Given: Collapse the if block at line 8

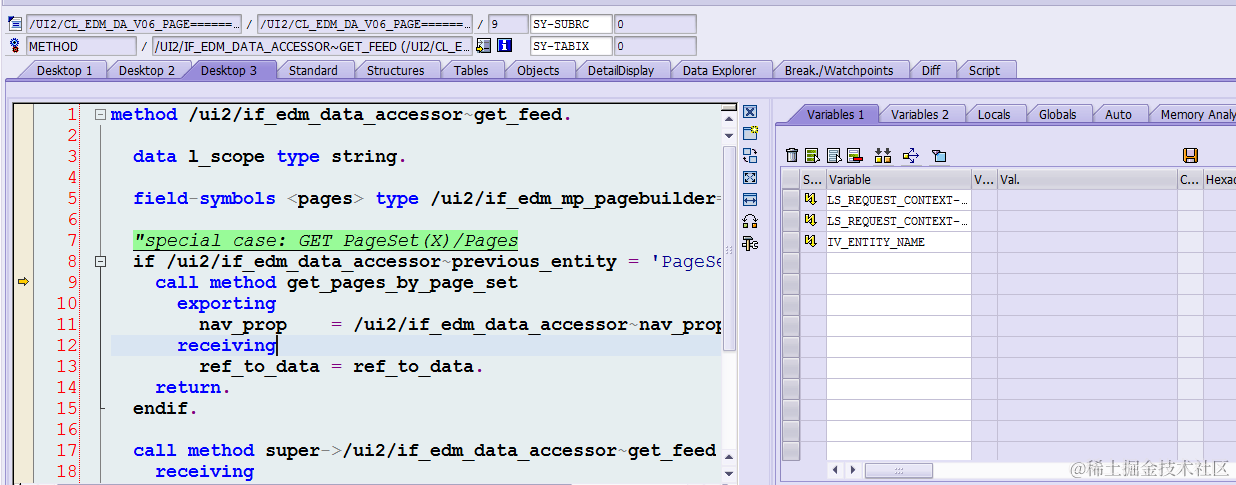Looking at the screenshot, I should click(x=100, y=262).
